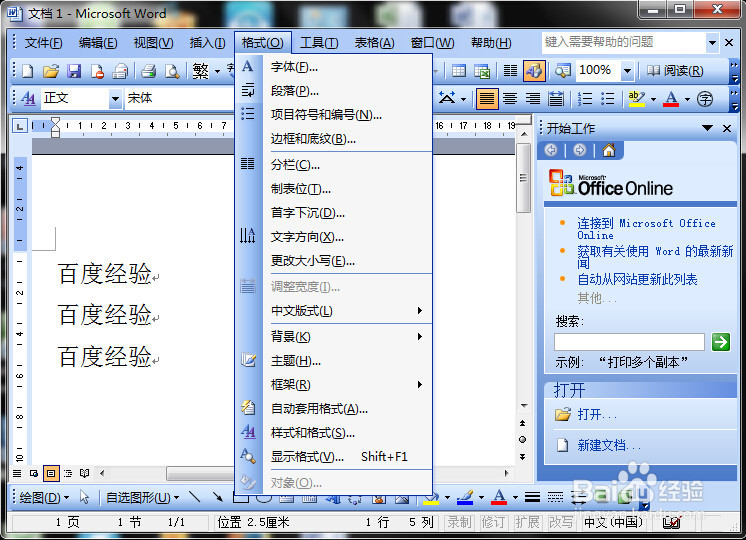Click the task pane Forward arrow
Screen dimensions: 746x540
coord(579,150)
